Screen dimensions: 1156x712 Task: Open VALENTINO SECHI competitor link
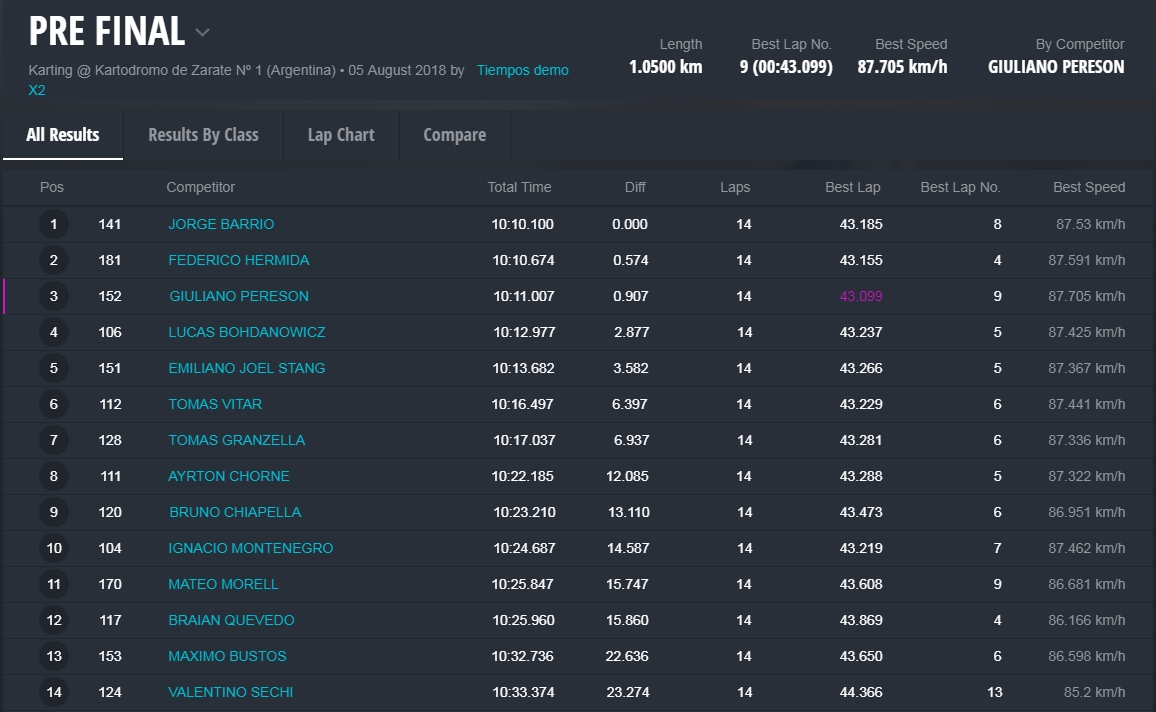click(230, 692)
